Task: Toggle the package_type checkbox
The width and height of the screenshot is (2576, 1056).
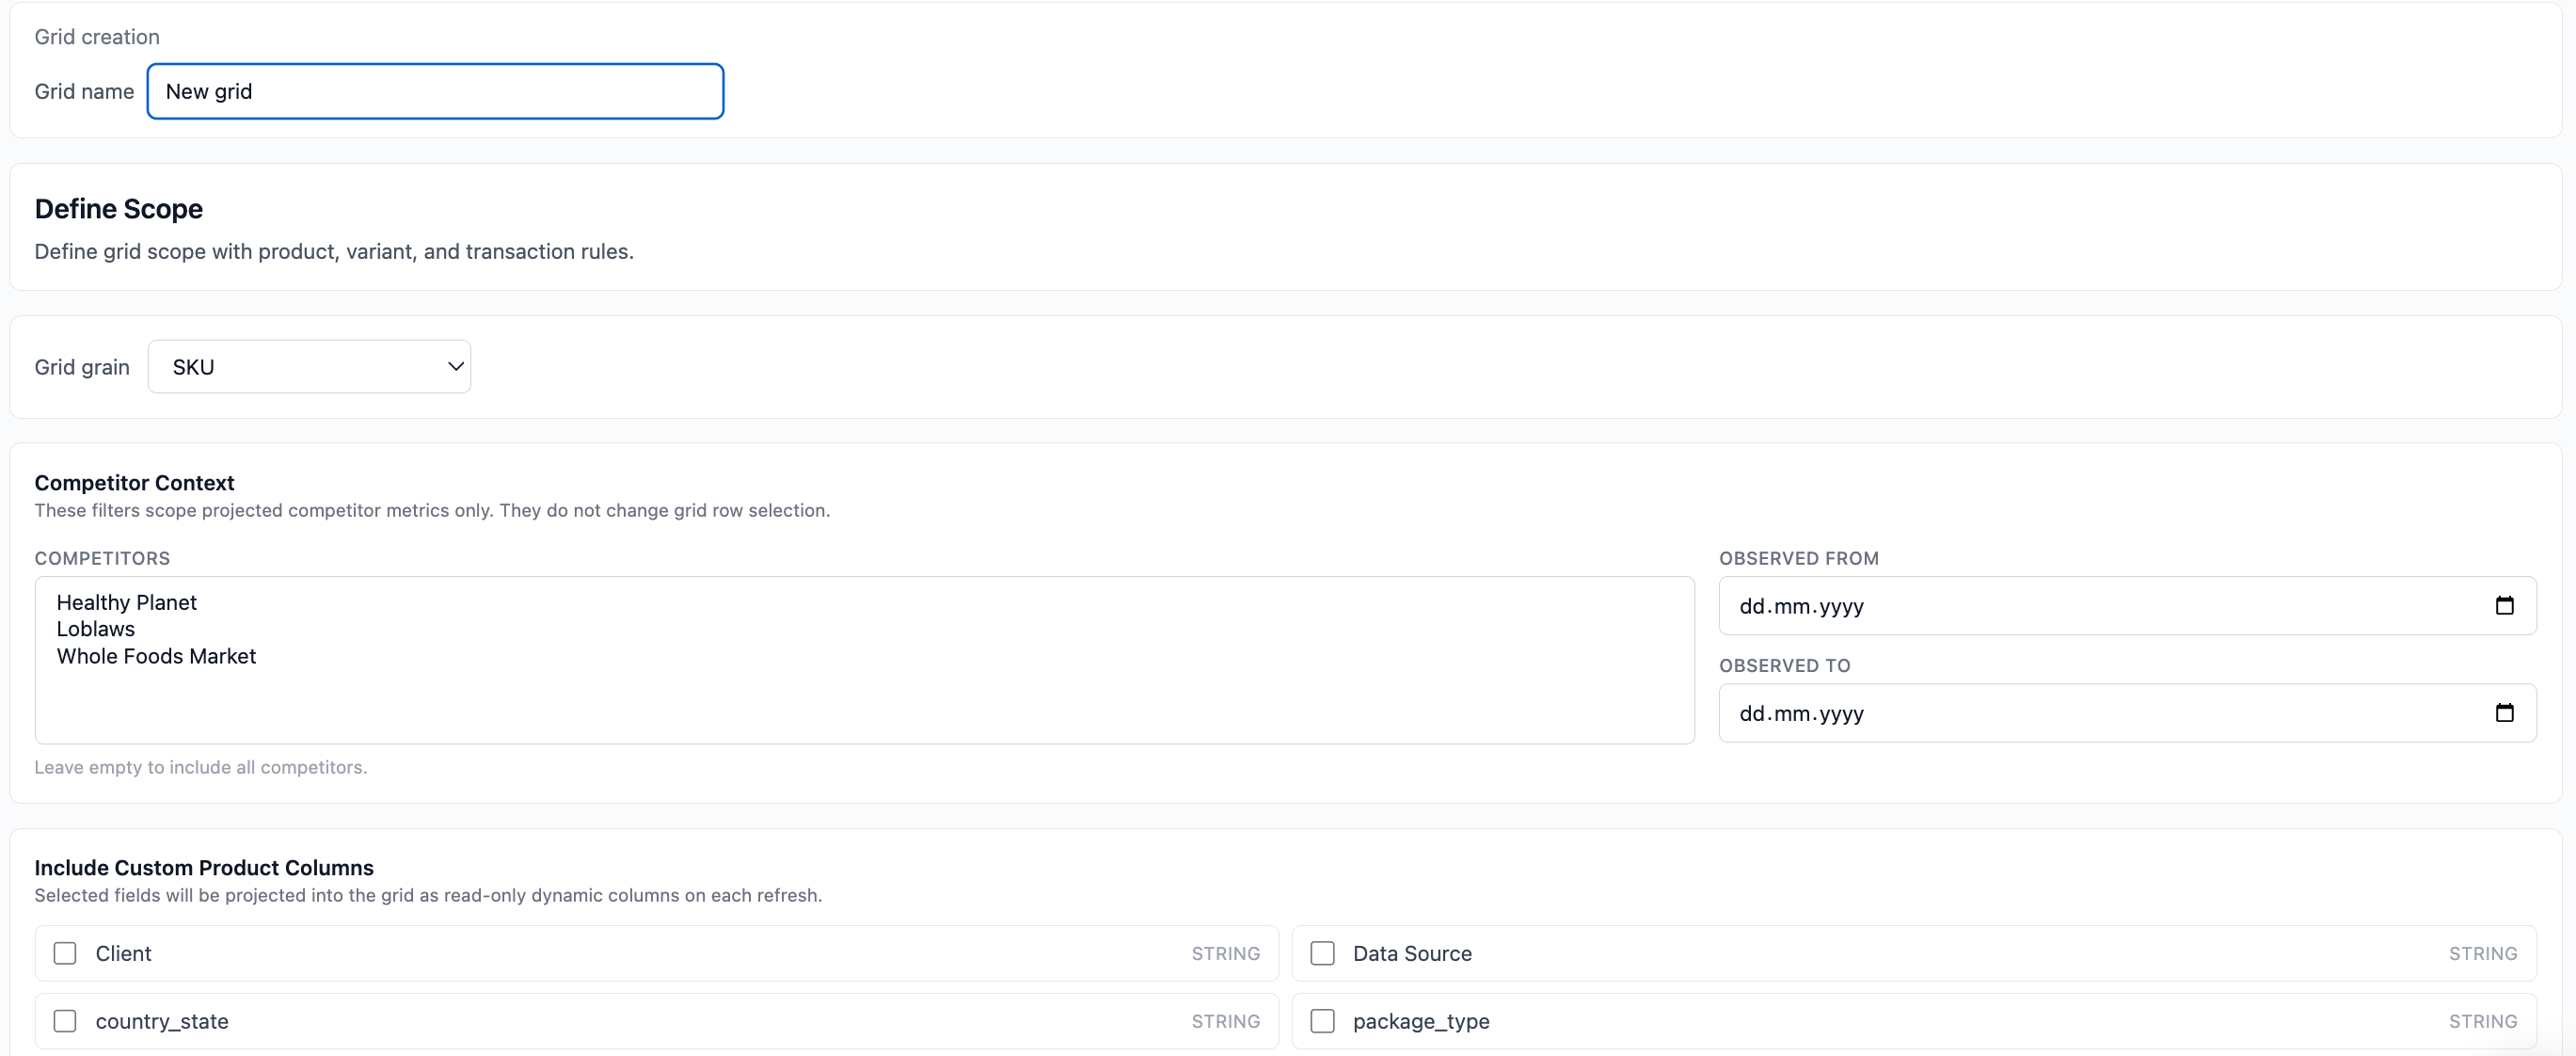Action: 1322,1021
